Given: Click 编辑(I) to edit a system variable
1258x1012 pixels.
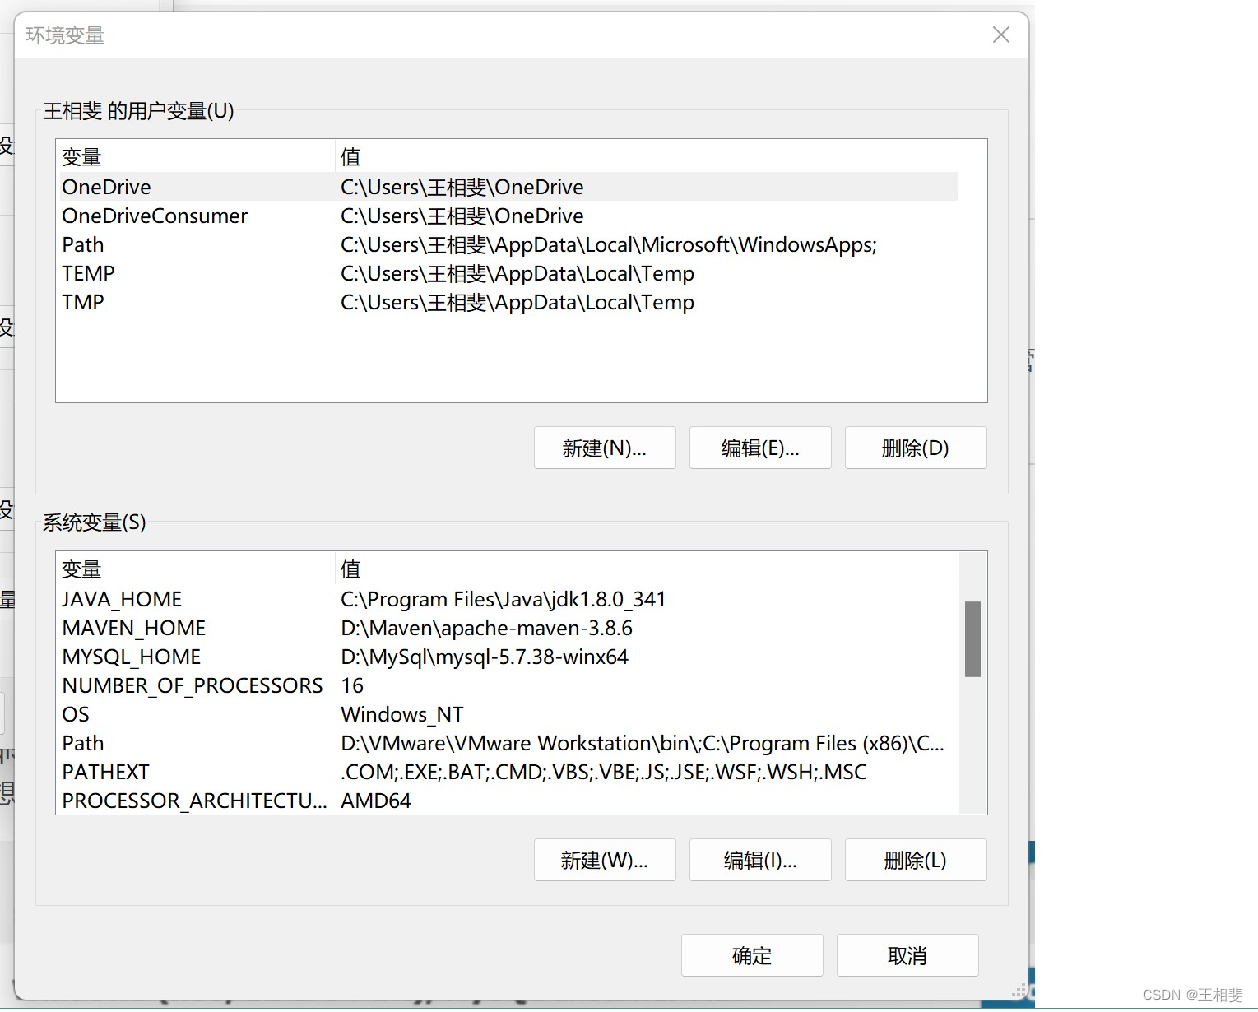Looking at the screenshot, I should point(760,859).
